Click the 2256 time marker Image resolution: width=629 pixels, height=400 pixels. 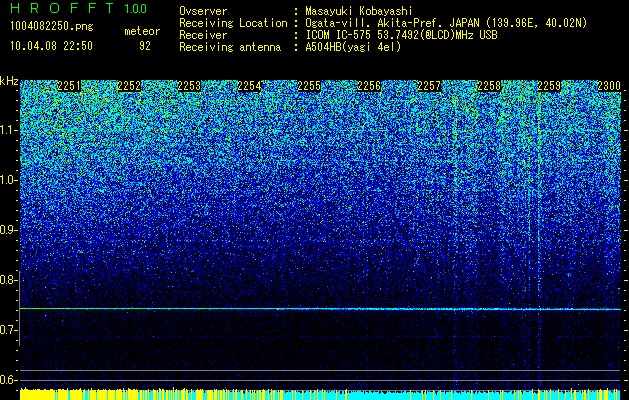pyautogui.click(x=369, y=86)
